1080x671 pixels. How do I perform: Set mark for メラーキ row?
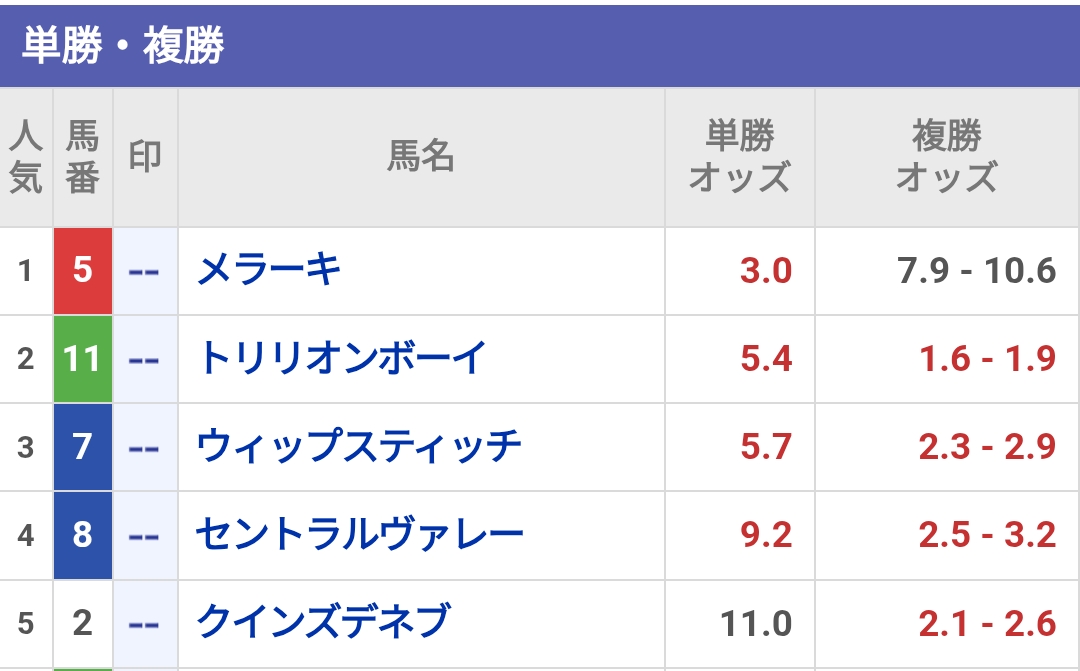[x=145, y=271]
